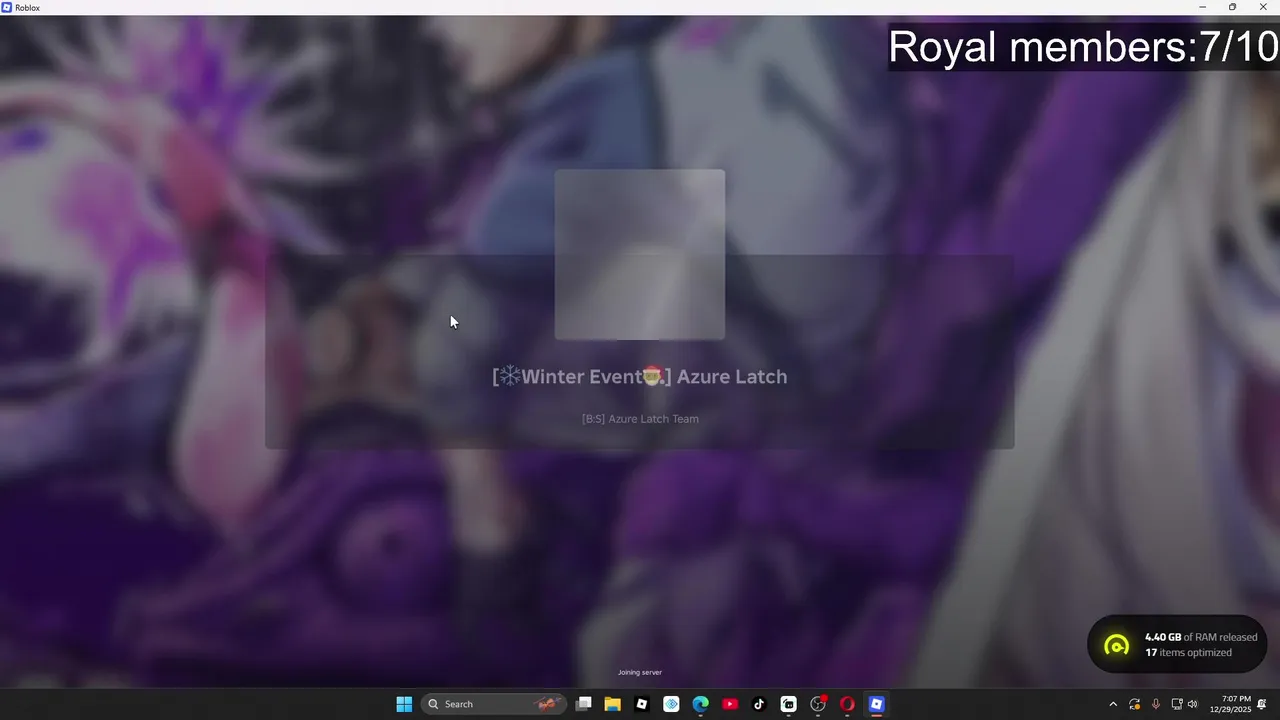Open Microsoft Edge from the taskbar

(x=701, y=704)
